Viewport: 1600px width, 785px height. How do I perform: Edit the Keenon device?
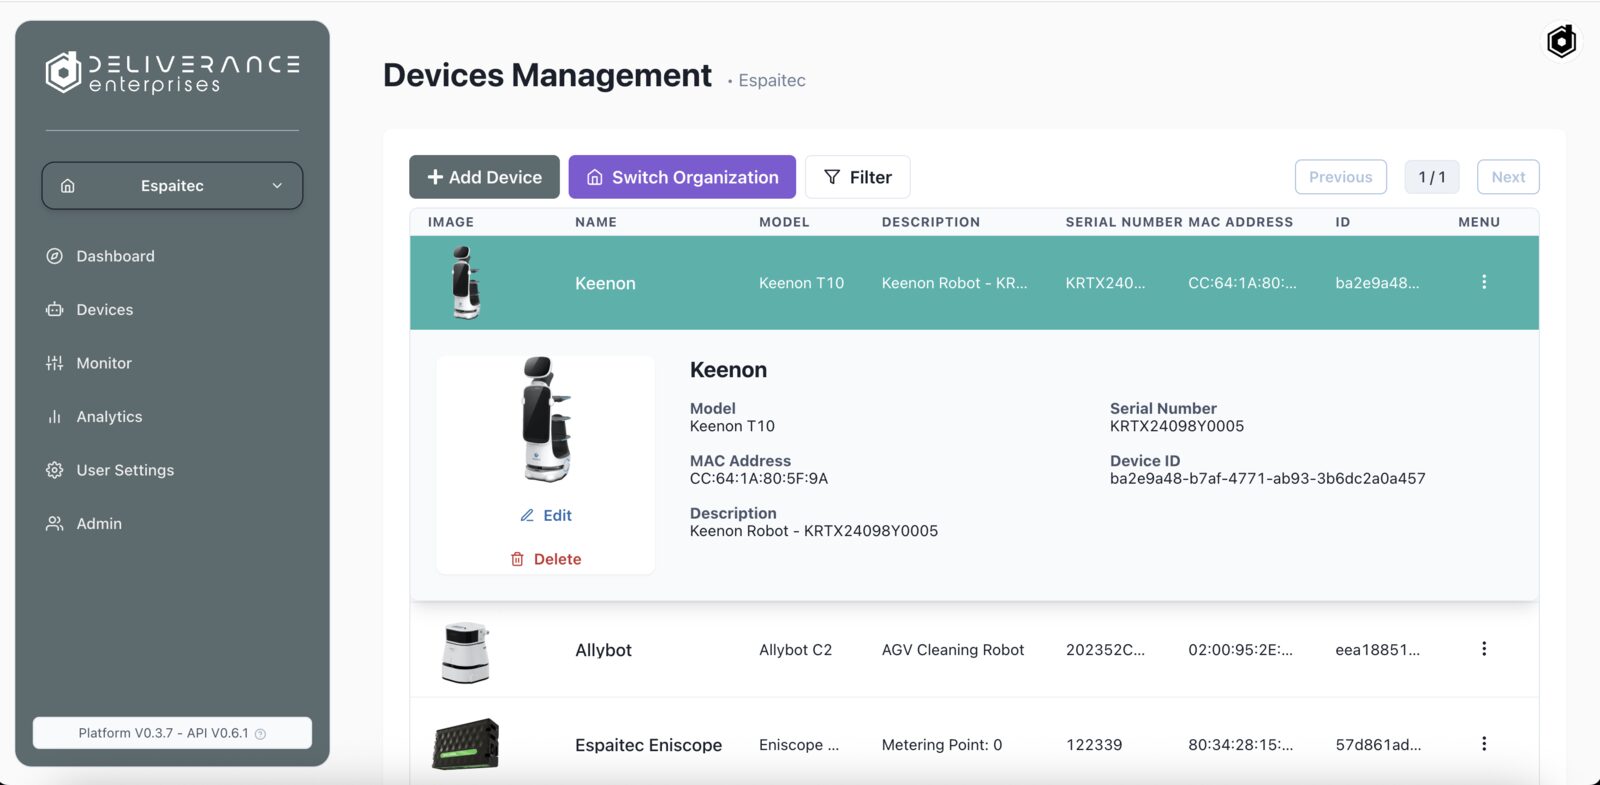(x=546, y=516)
